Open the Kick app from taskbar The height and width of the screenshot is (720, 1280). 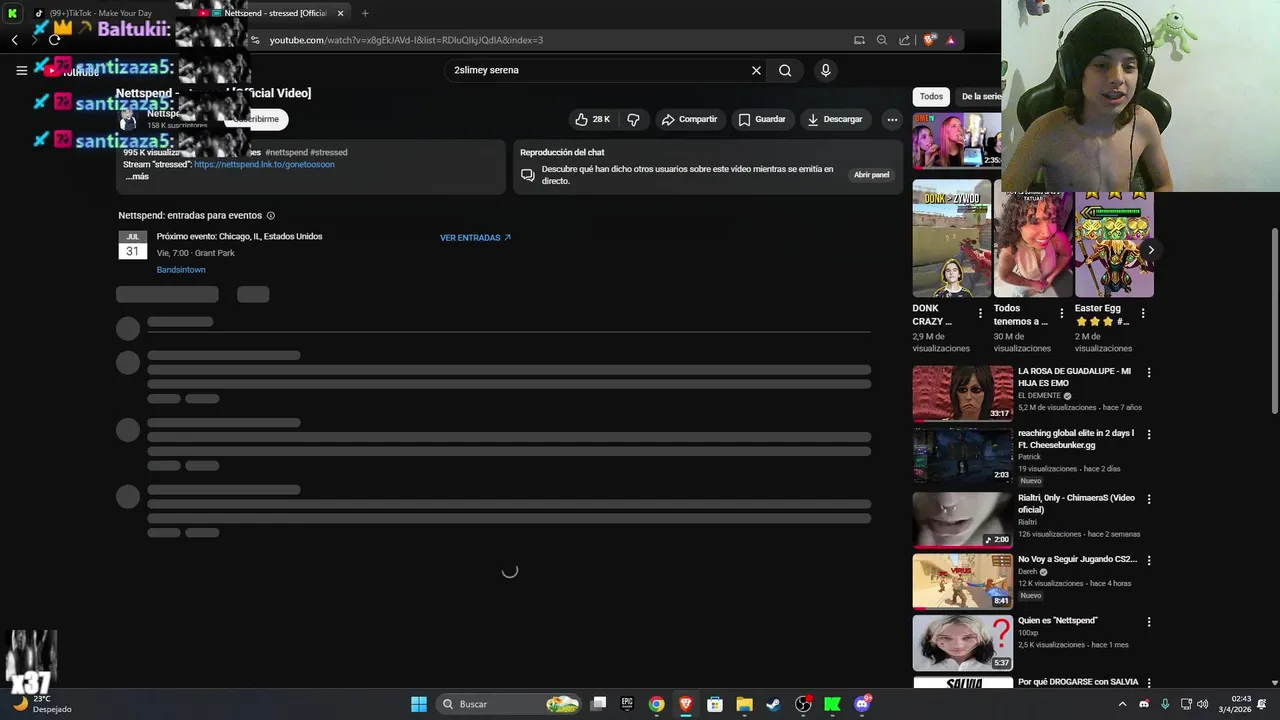tap(832, 704)
